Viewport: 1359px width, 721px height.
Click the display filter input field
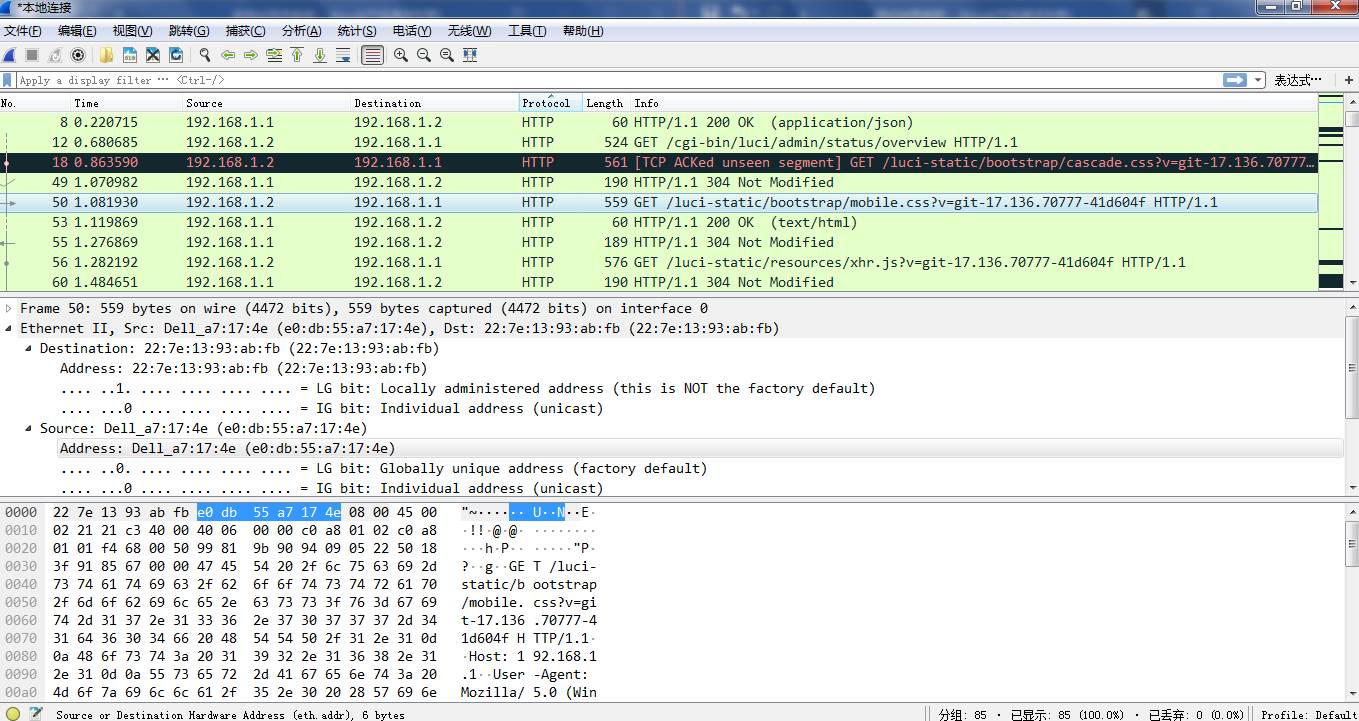pyautogui.click(x=618, y=80)
